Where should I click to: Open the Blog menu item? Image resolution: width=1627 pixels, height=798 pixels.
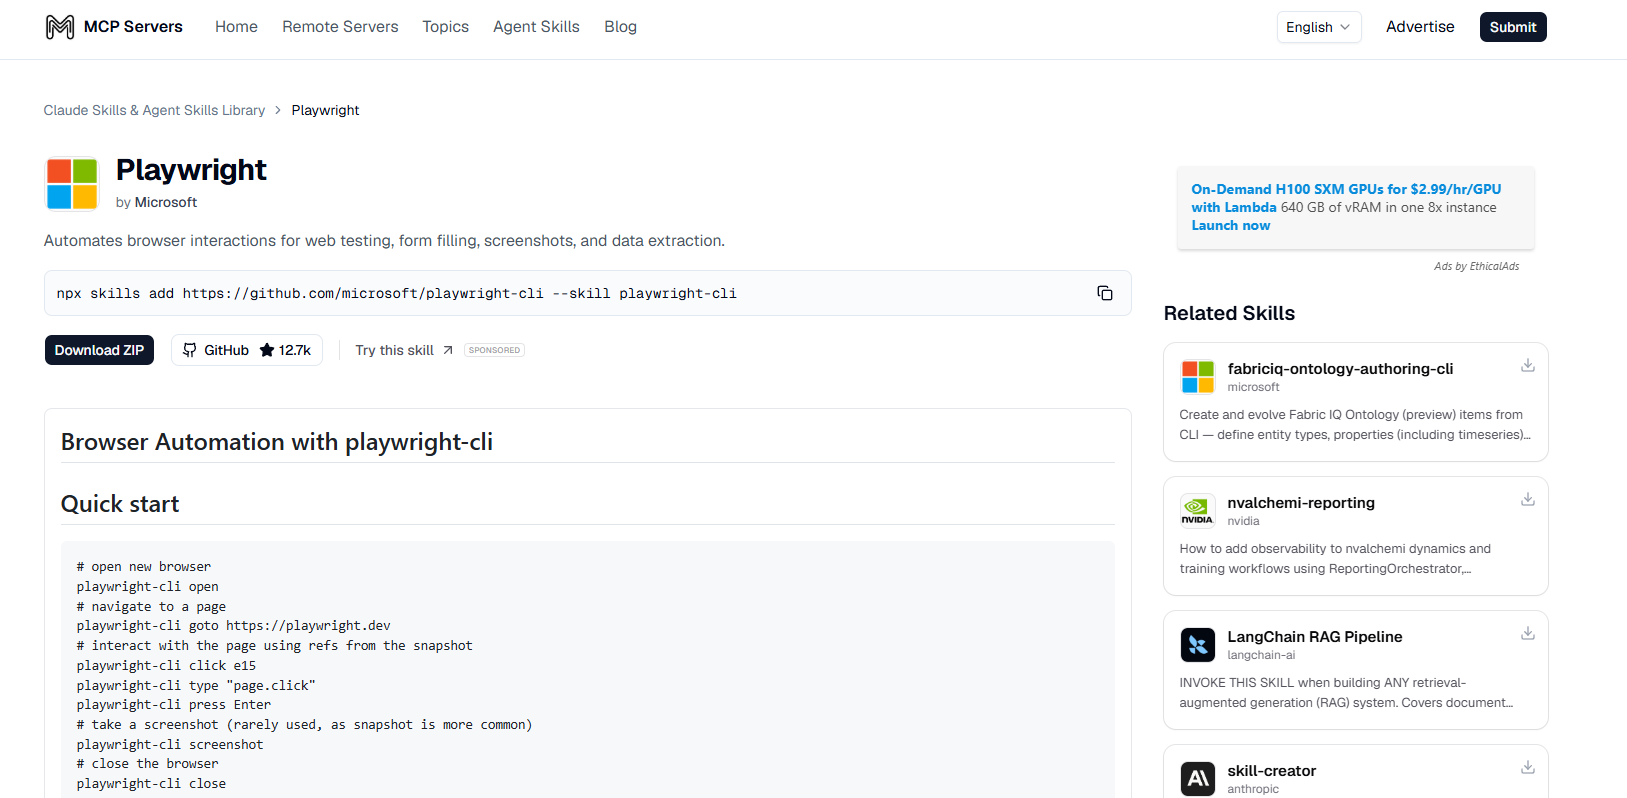point(620,27)
